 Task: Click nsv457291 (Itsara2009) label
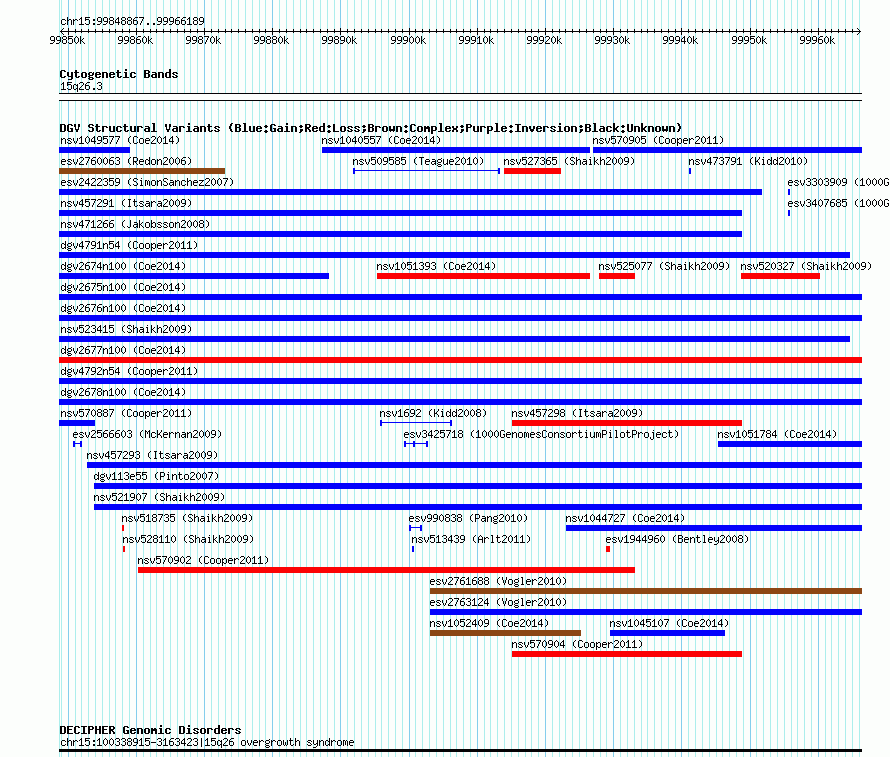[126, 203]
